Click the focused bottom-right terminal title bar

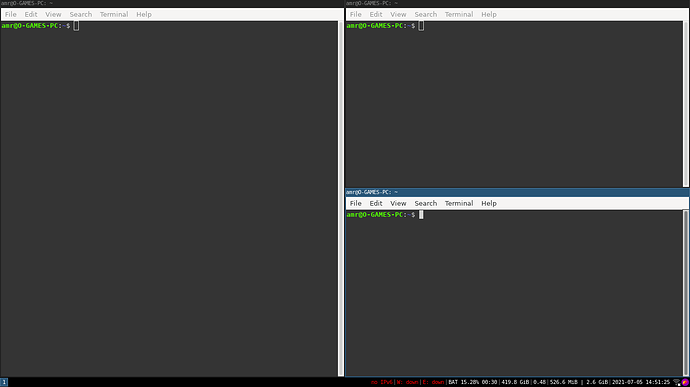[518, 192]
